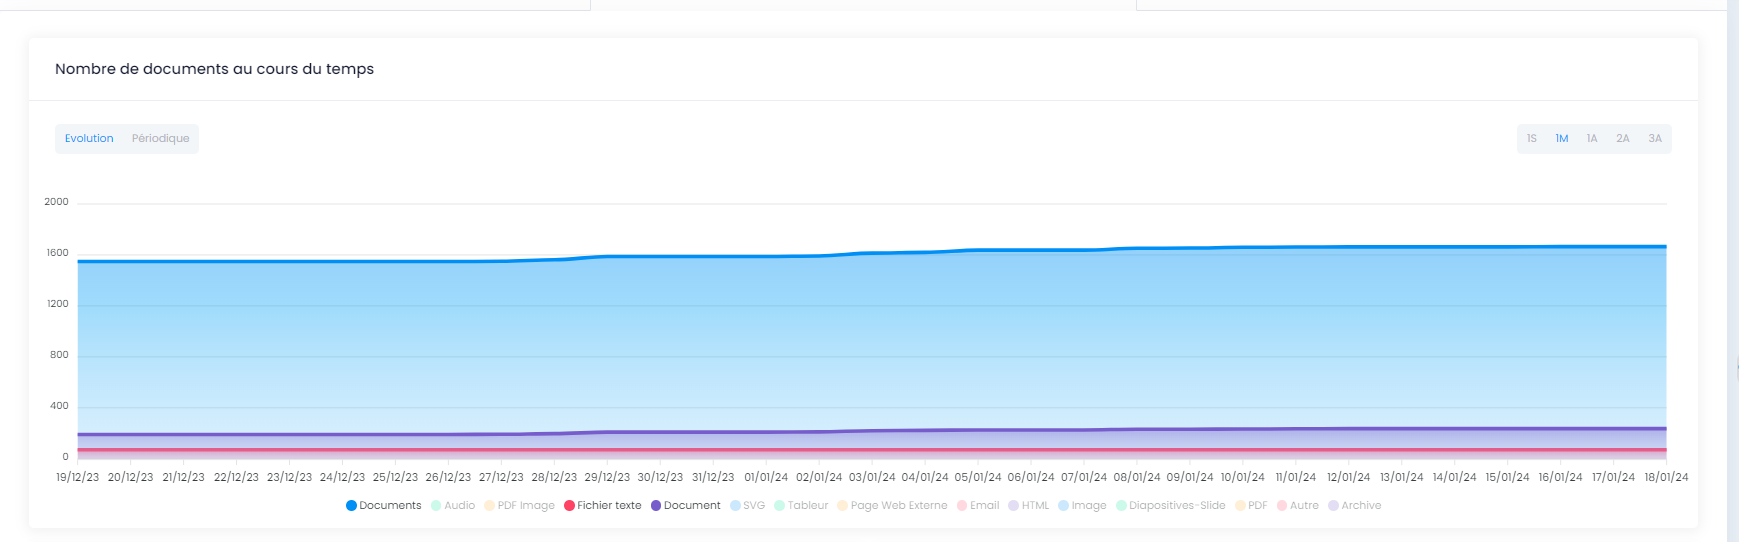
Task: Select the 2A time range
Action: [x=1622, y=139]
